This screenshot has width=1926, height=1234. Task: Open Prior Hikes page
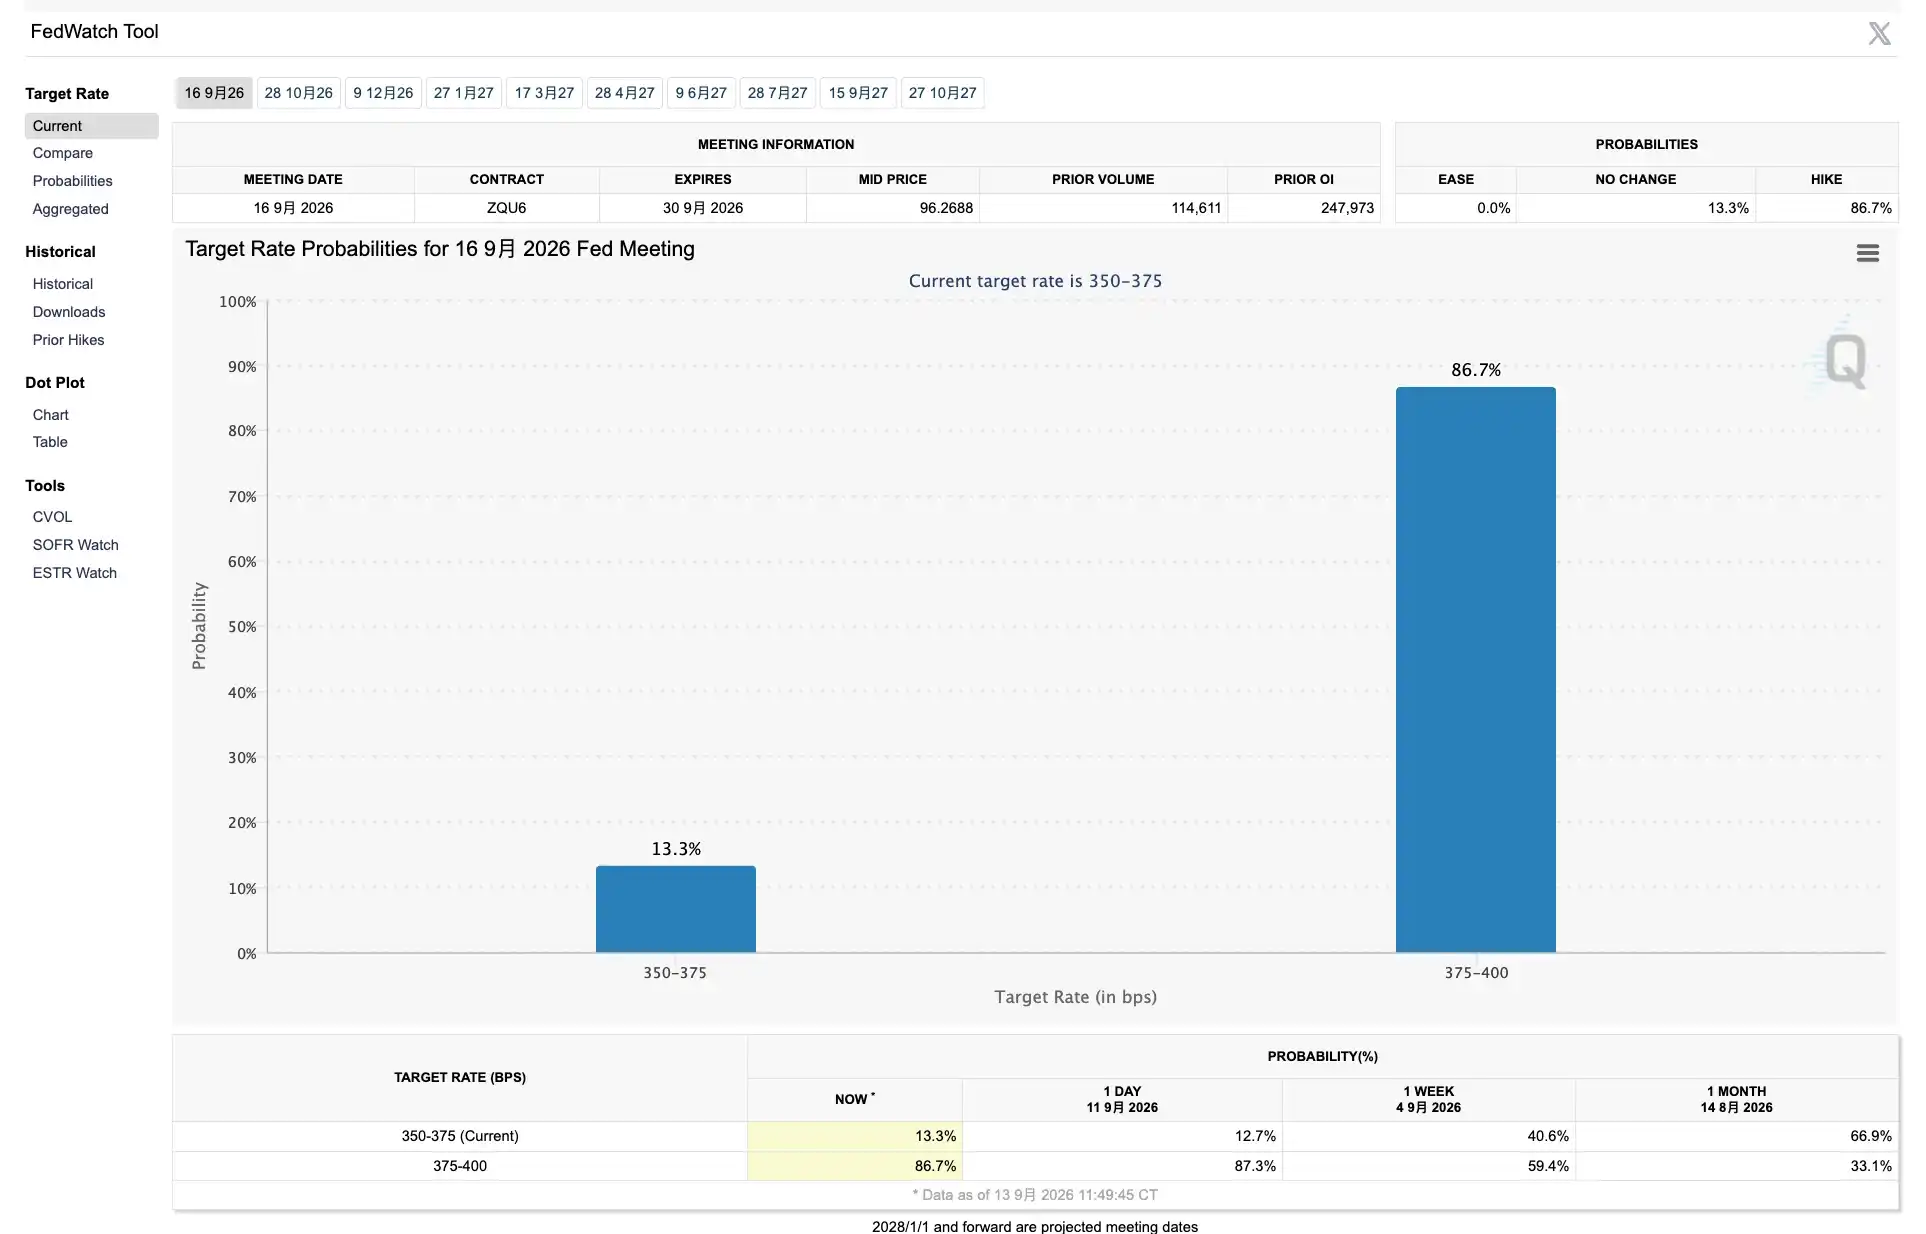69,340
